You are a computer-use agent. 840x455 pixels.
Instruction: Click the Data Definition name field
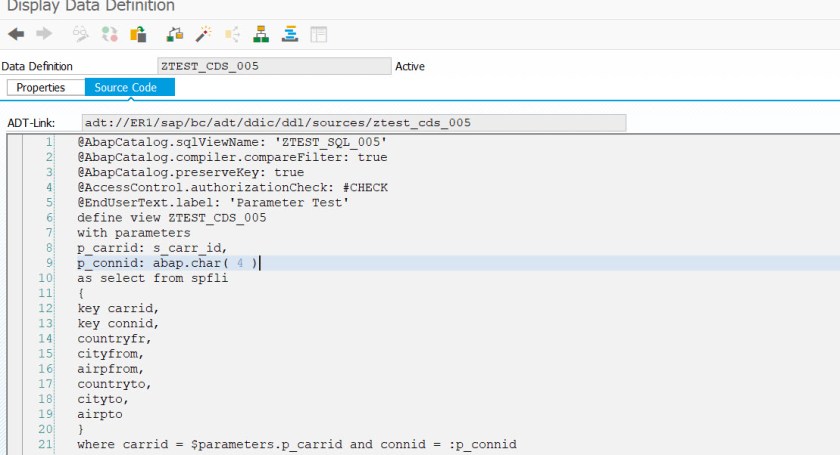pyautogui.click(x=273, y=66)
